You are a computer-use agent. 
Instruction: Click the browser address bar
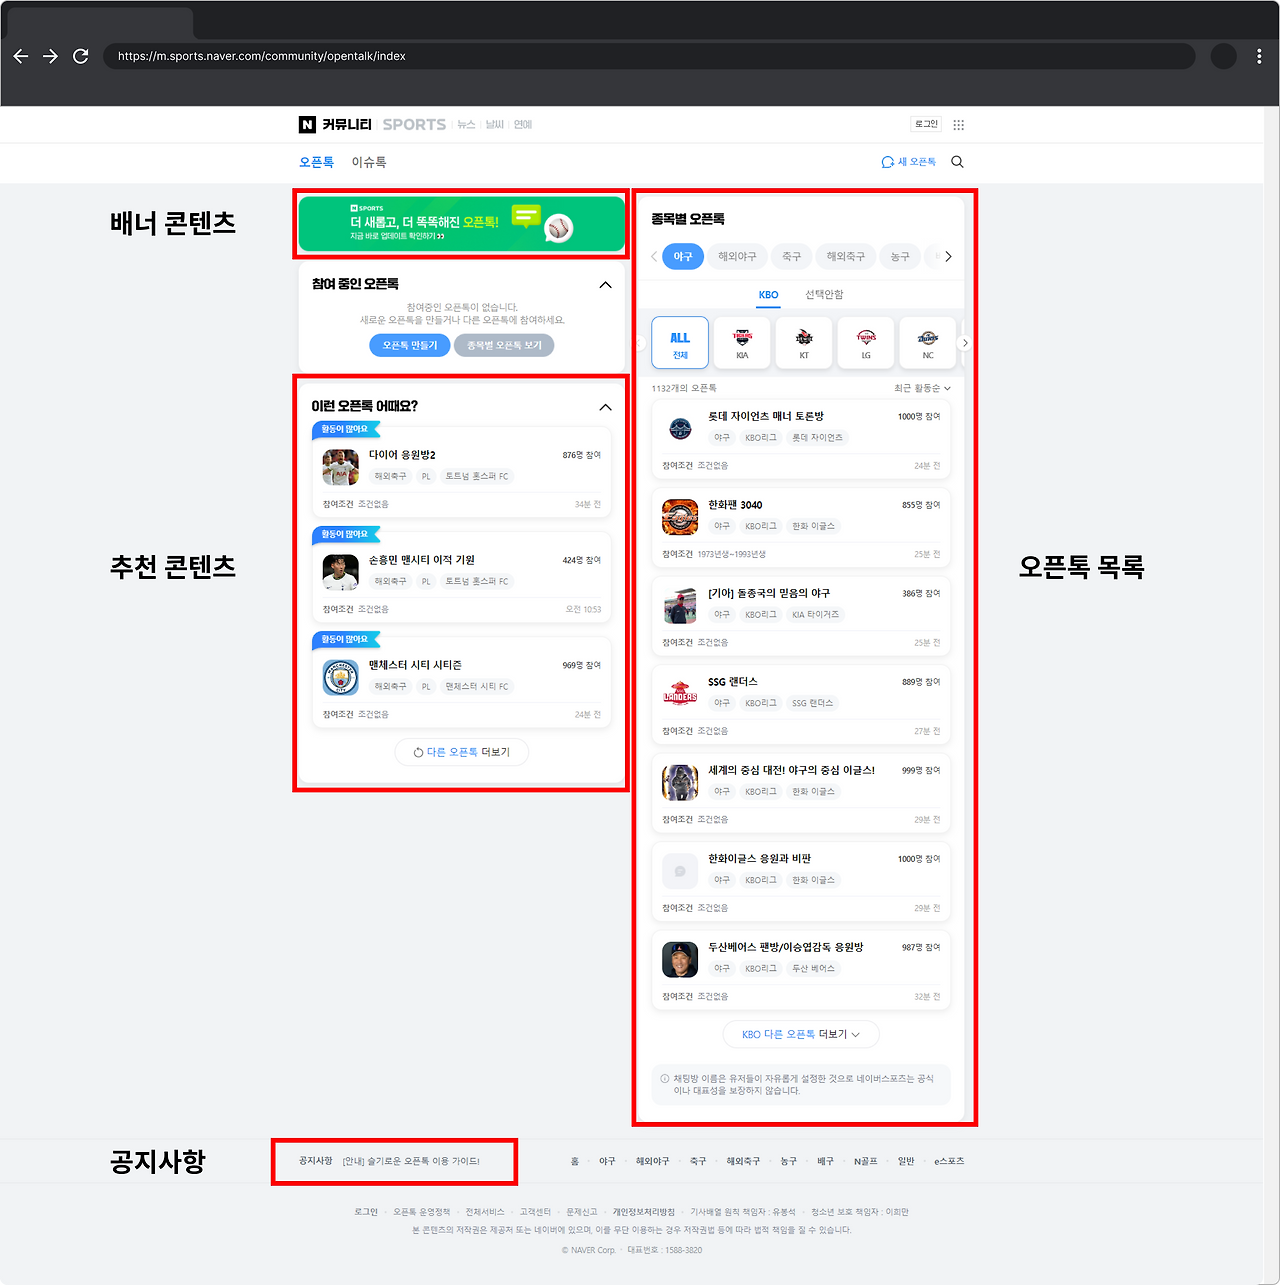click(650, 56)
